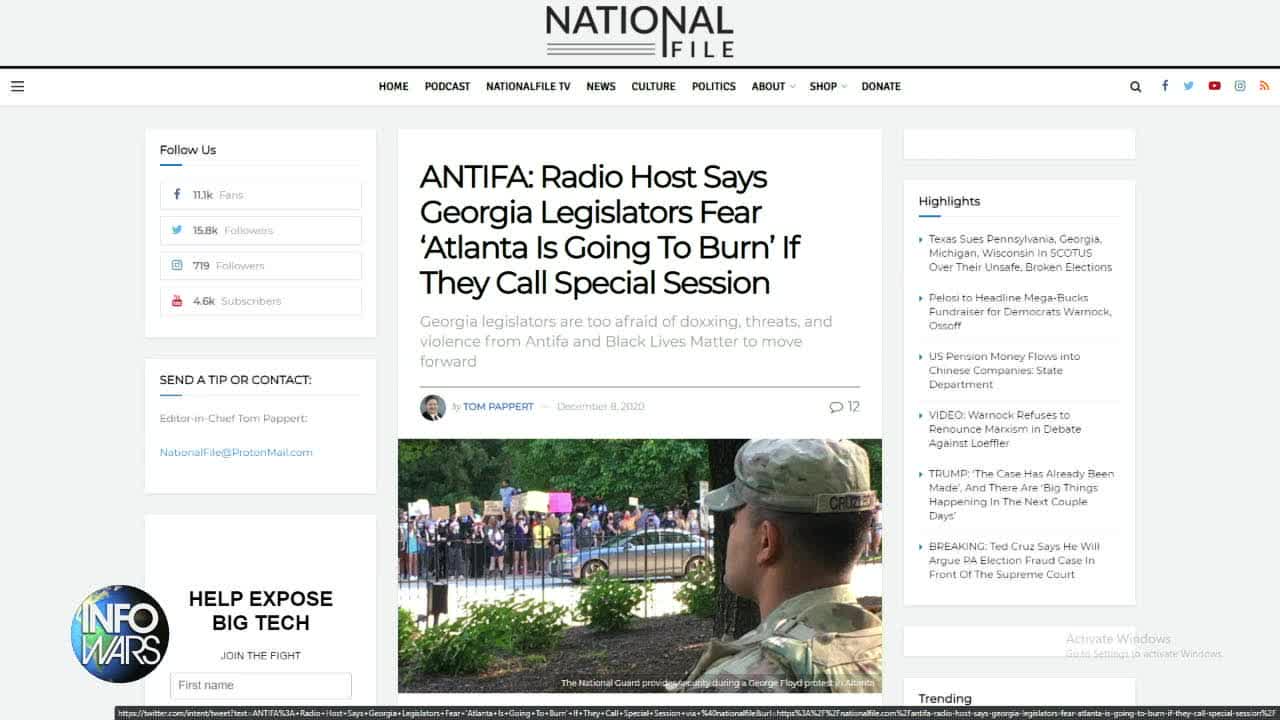The height and width of the screenshot is (720, 1280).
Task: Open the PODCAST menu item
Action: click(447, 86)
